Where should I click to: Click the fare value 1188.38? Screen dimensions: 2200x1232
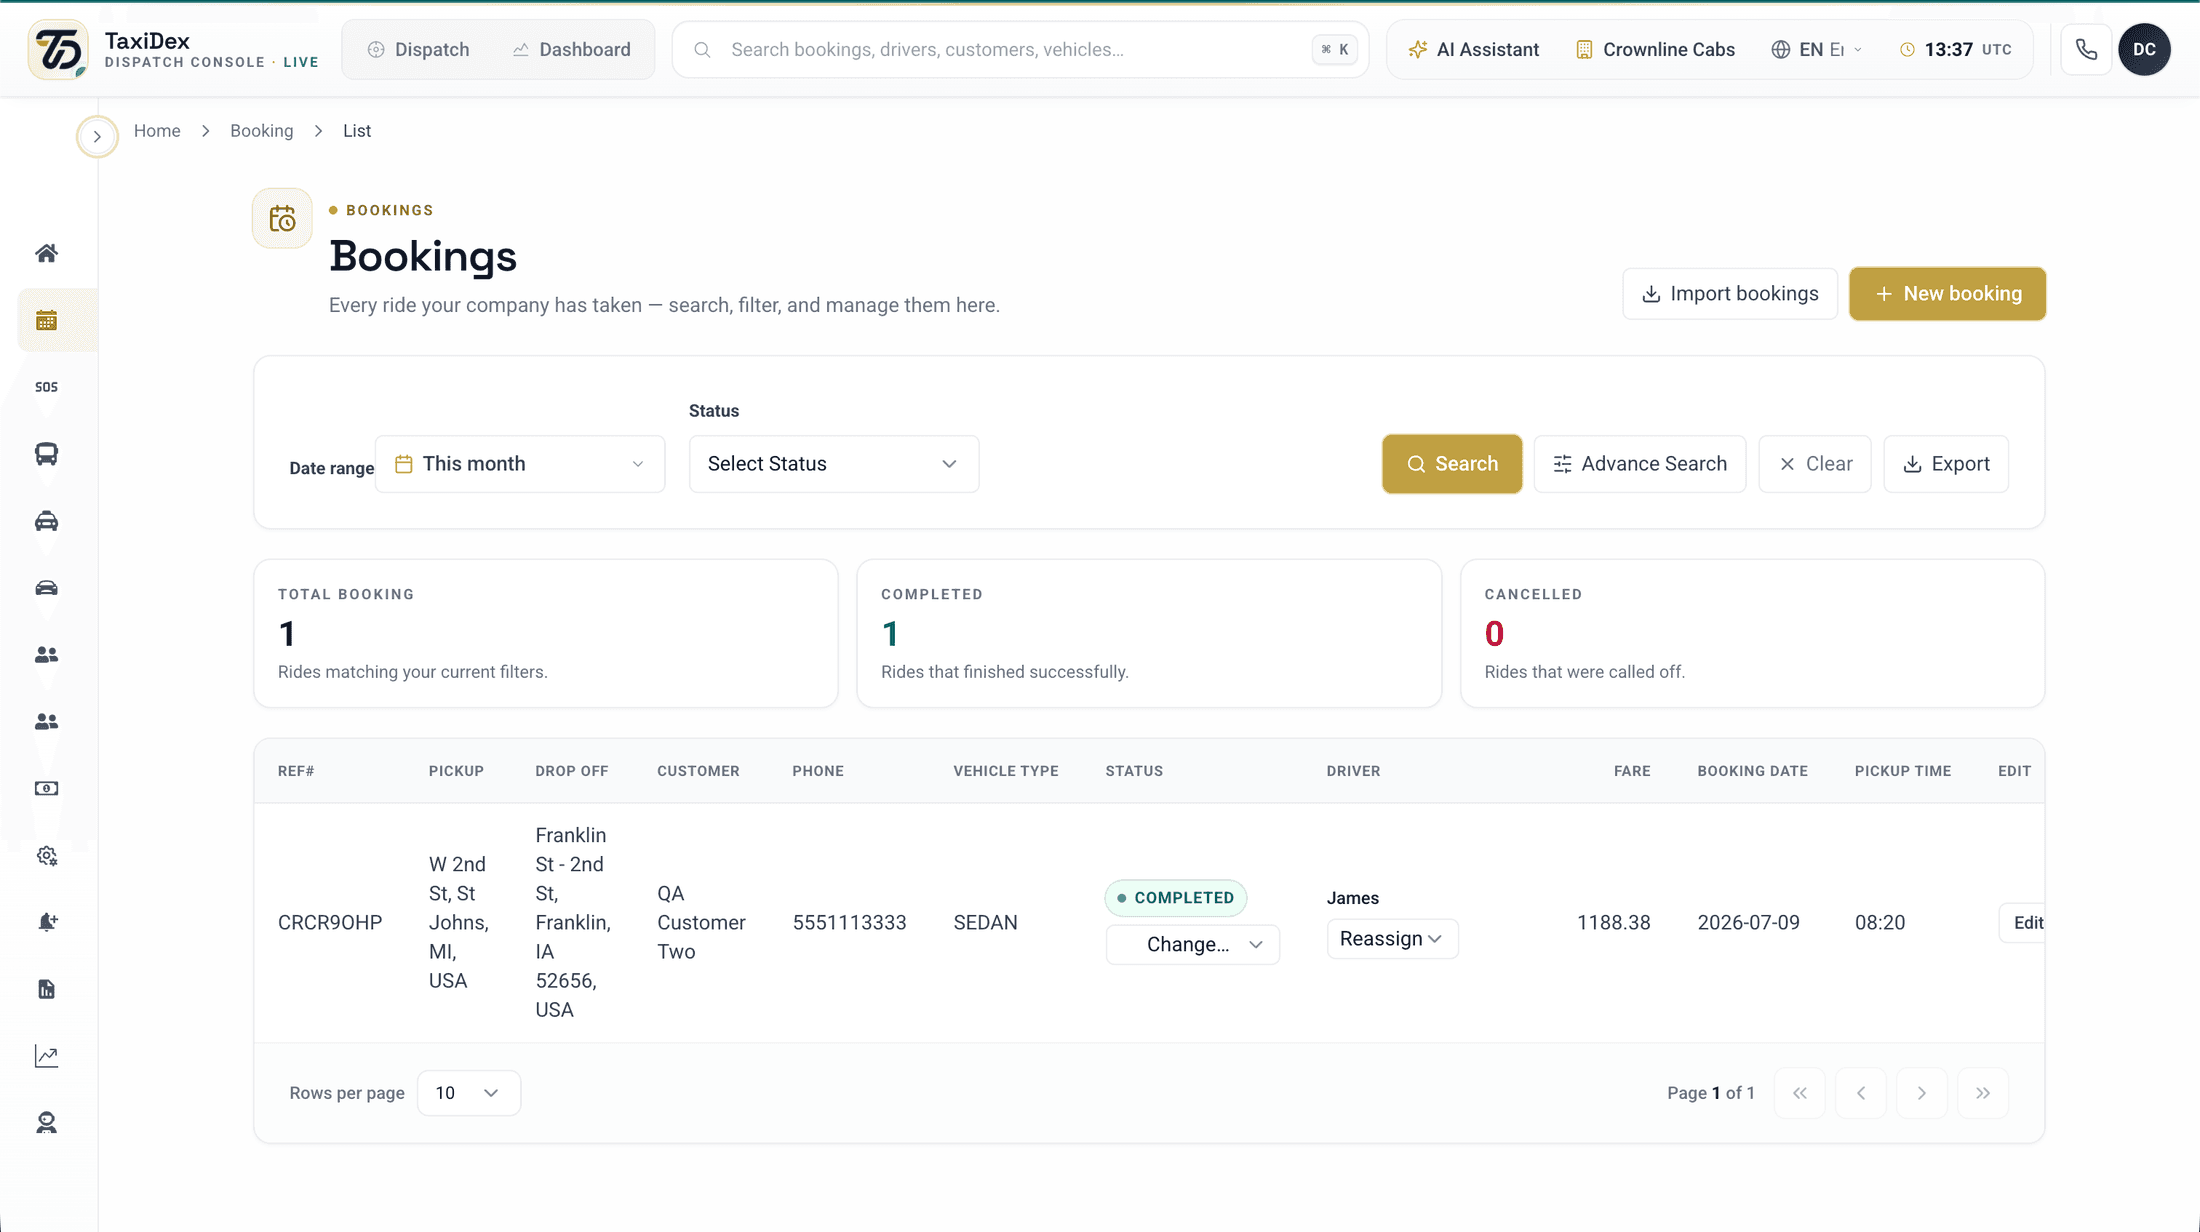point(1613,923)
